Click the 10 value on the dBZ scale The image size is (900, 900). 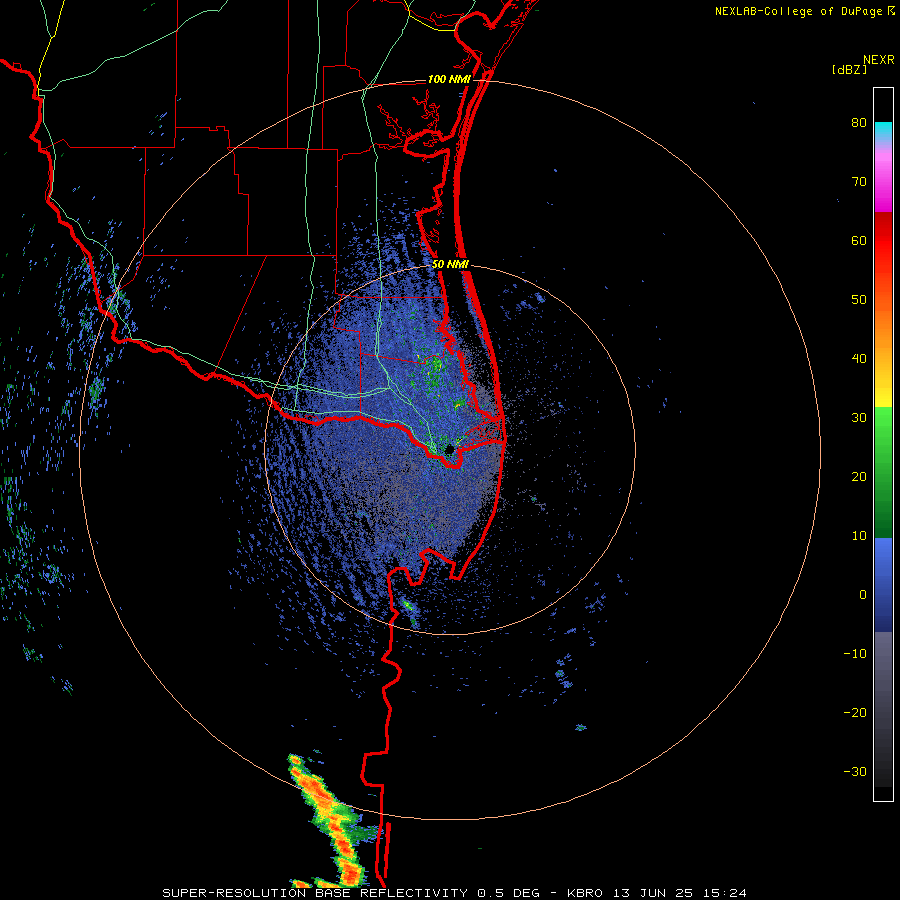[859, 536]
